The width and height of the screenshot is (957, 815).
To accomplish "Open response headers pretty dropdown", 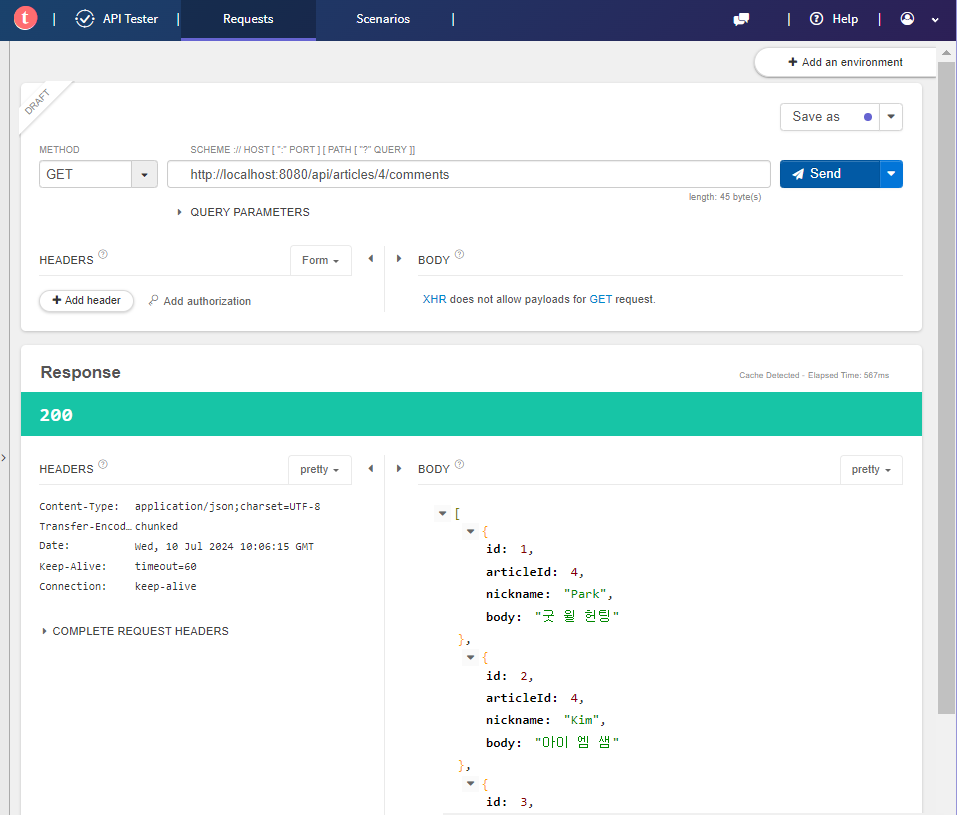I will click(x=320, y=469).
